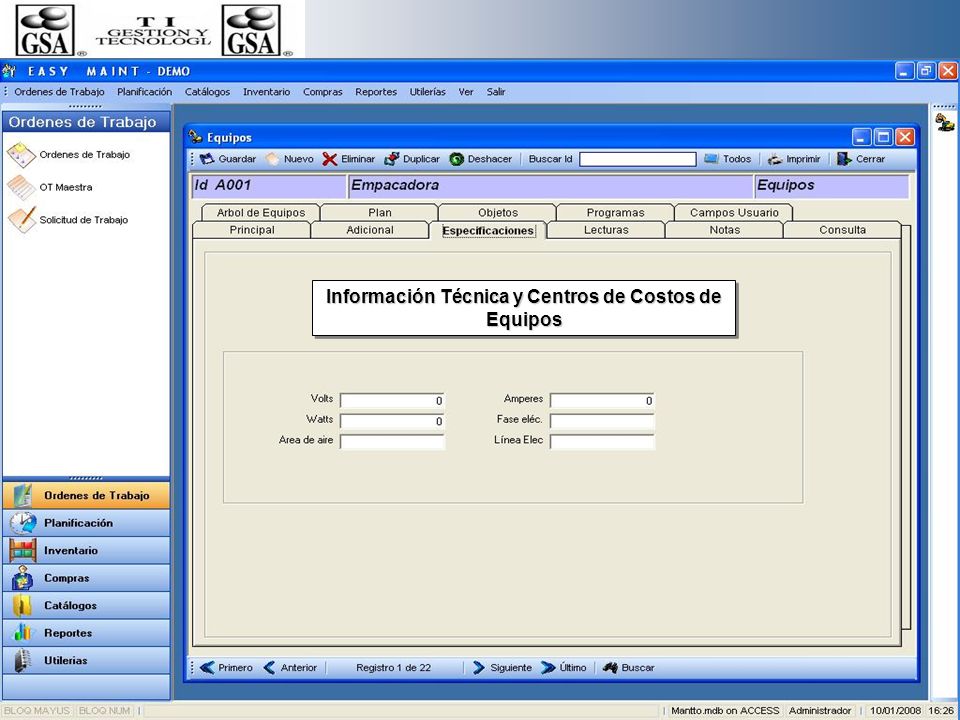The height and width of the screenshot is (720, 960).
Task: Click Mantto.mdb on ACCESS status entry
Action: [x=725, y=711]
